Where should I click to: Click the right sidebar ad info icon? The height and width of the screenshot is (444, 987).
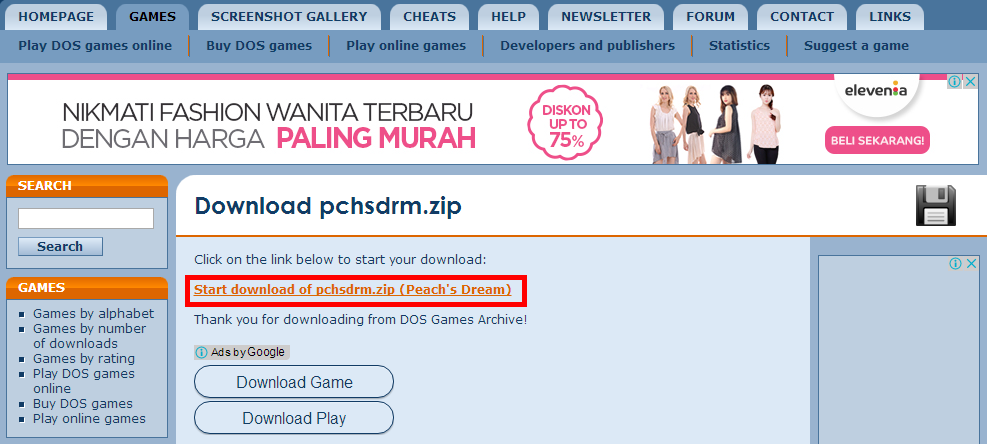tap(955, 263)
